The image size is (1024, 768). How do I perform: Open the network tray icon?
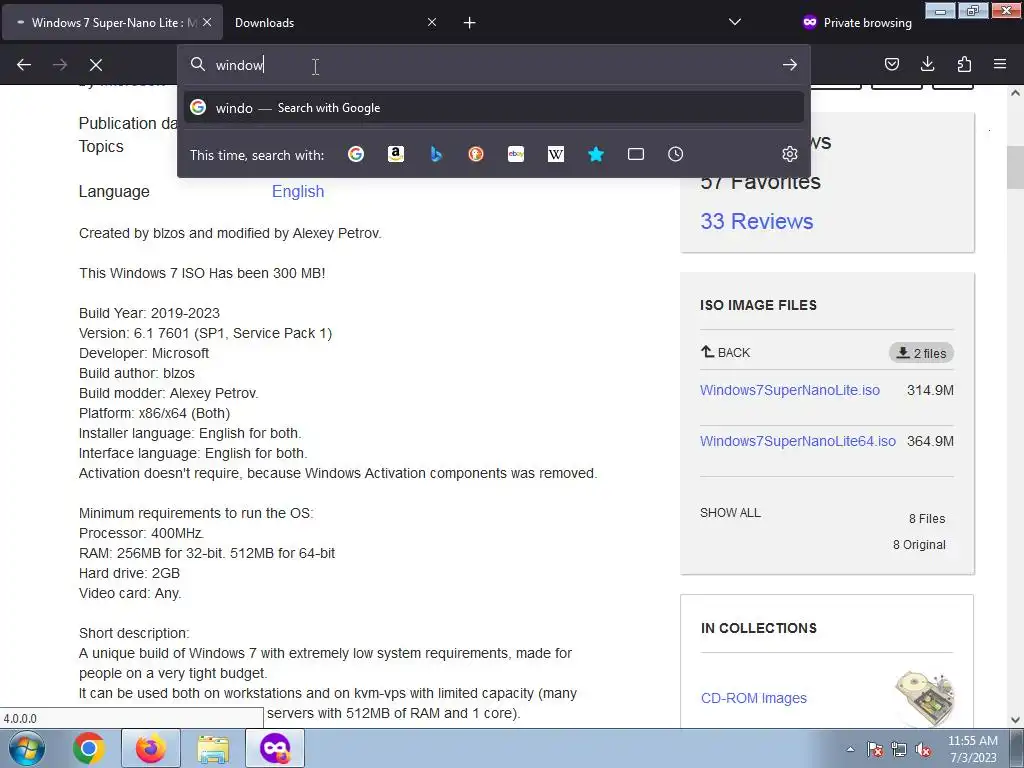[899, 749]
